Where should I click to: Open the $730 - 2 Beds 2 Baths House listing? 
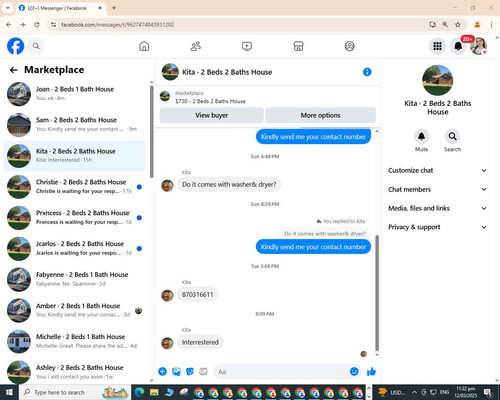pos(210,101)
